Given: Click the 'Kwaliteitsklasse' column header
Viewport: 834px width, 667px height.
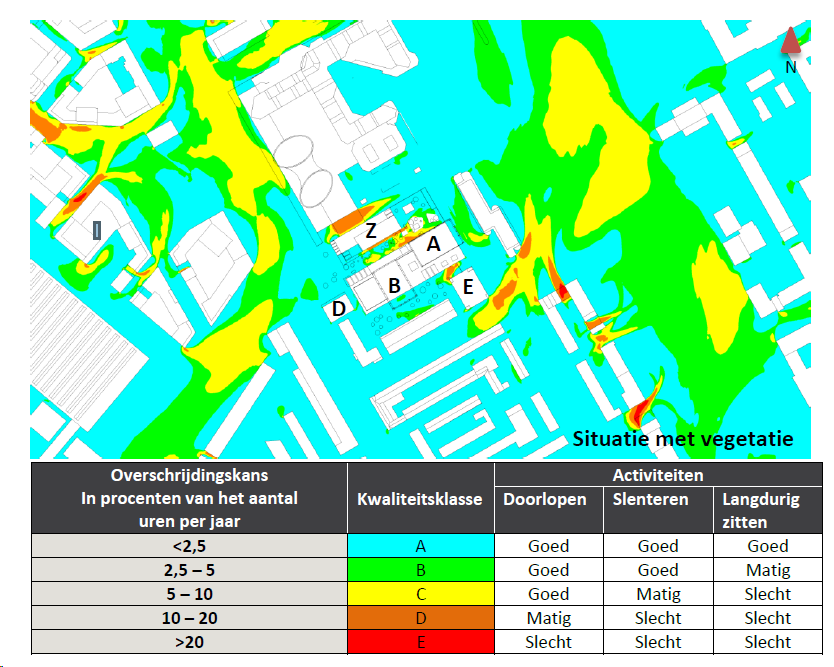Looking at the screenshot, I should point(420,499).
